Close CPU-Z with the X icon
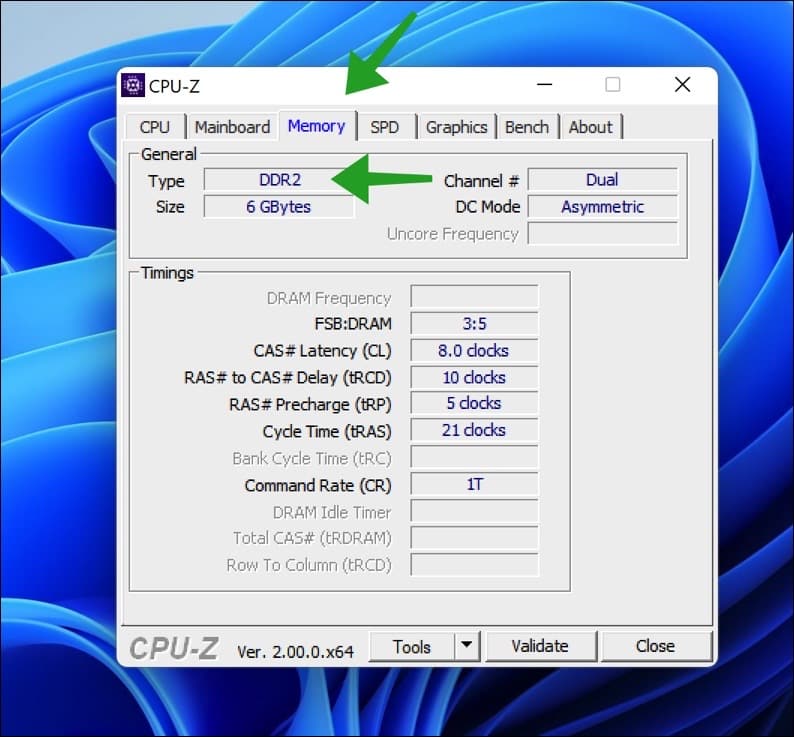This screenshot has height=737, width=794. (x=683, y=85)
